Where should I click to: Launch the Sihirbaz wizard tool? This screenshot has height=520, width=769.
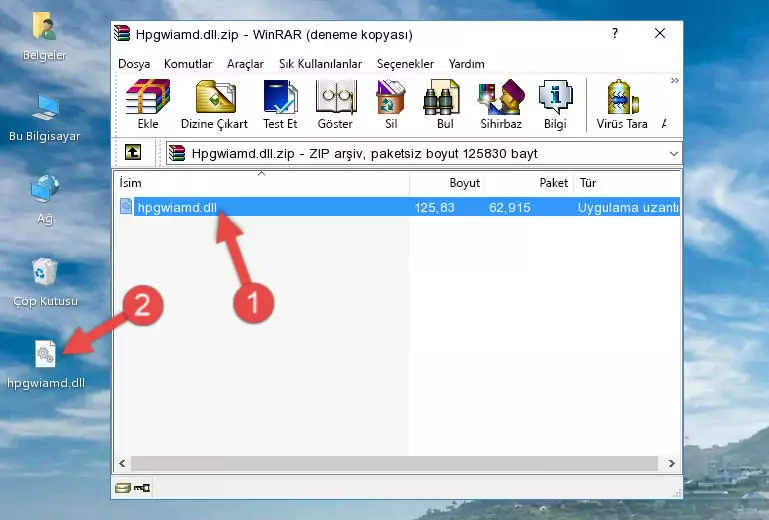coord(501,104)
